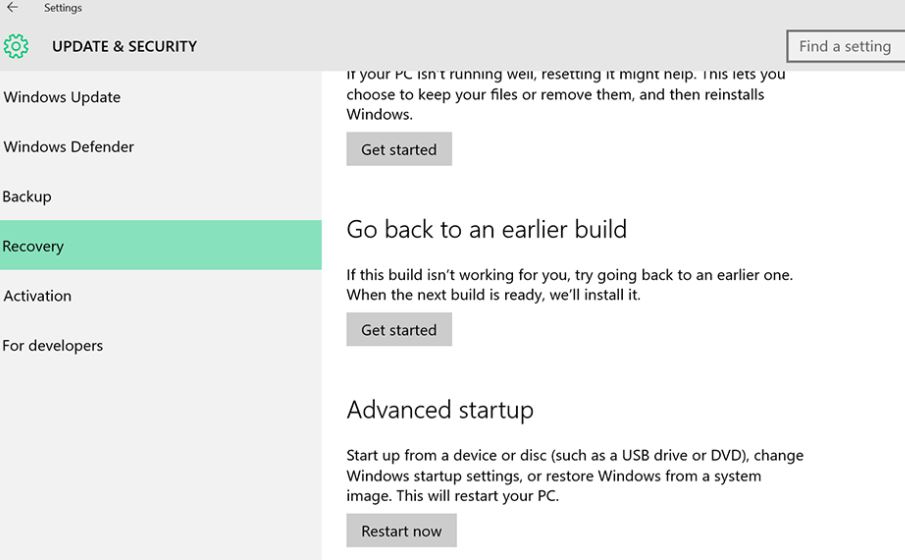905x560 pixels.
Task: Click the Settings window title text
Action: click(62, 8)
